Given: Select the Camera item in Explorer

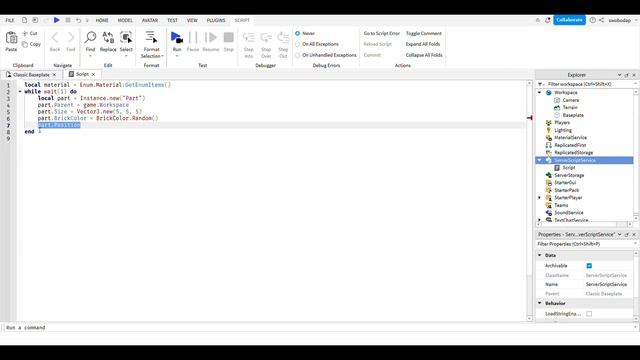Looking at the screenshot, I should click(x=570, y=100).
